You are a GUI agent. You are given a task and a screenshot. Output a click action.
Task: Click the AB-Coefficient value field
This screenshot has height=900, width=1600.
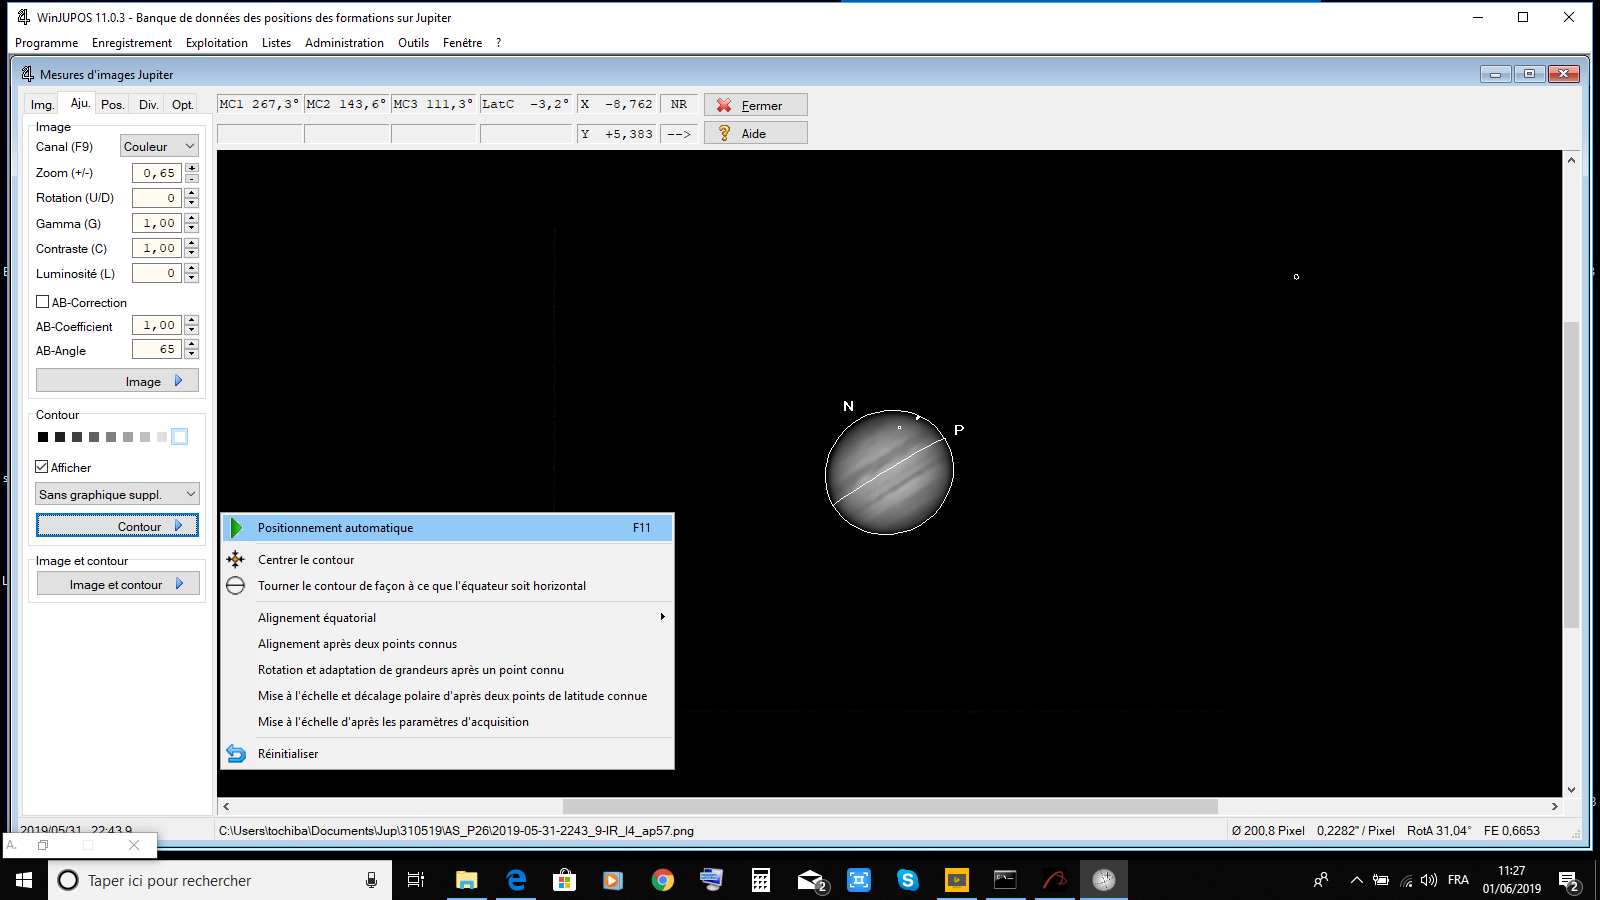click(157, 325)
